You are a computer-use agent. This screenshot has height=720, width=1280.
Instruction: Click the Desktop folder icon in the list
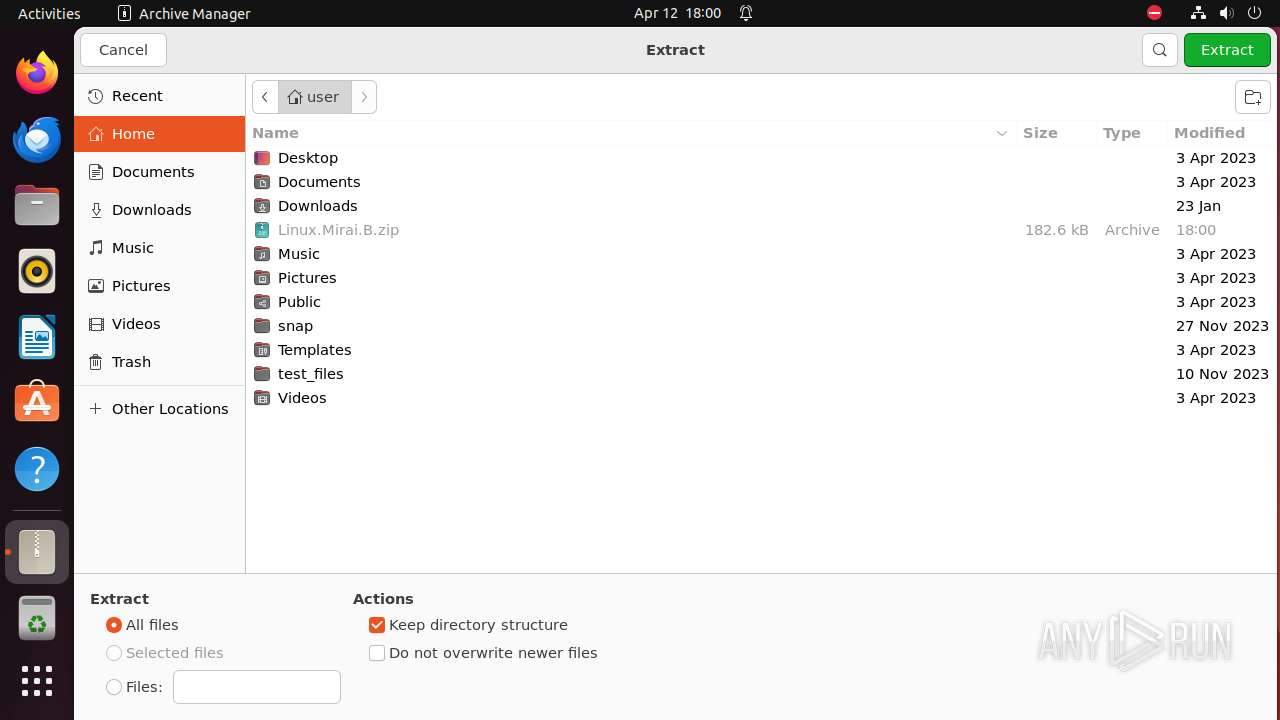coord(262,158)
